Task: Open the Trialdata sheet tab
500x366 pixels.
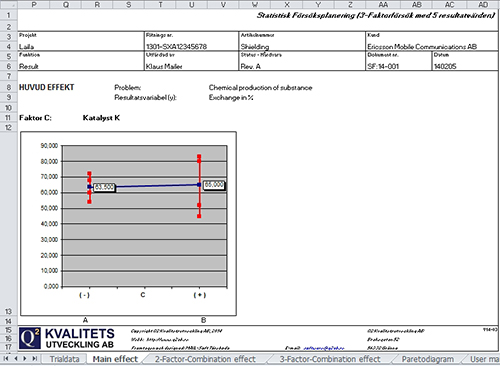Action: point(64,359)
